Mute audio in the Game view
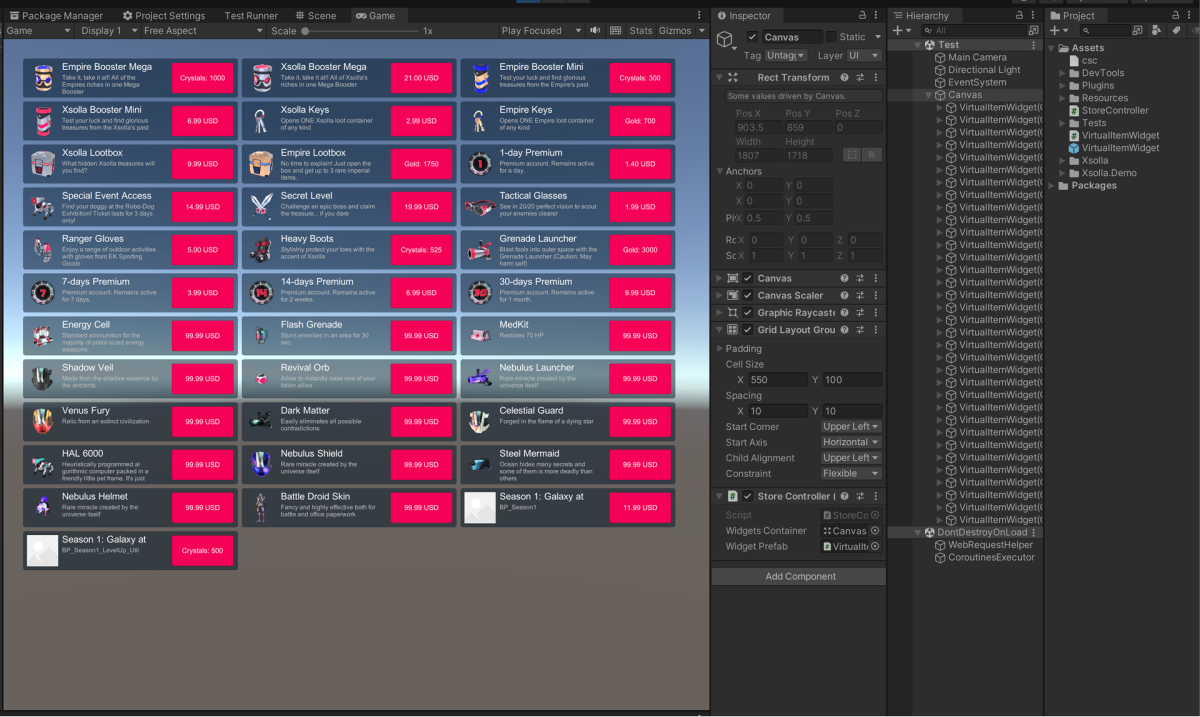The height and width of the screenshot is (717, 1200). point(596,31)
